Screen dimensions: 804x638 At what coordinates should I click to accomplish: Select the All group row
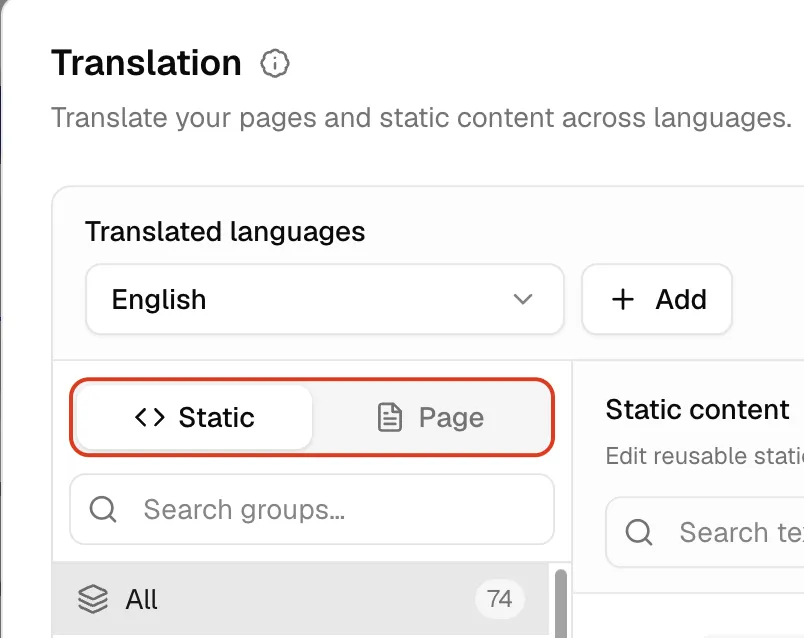pos(300,599)
